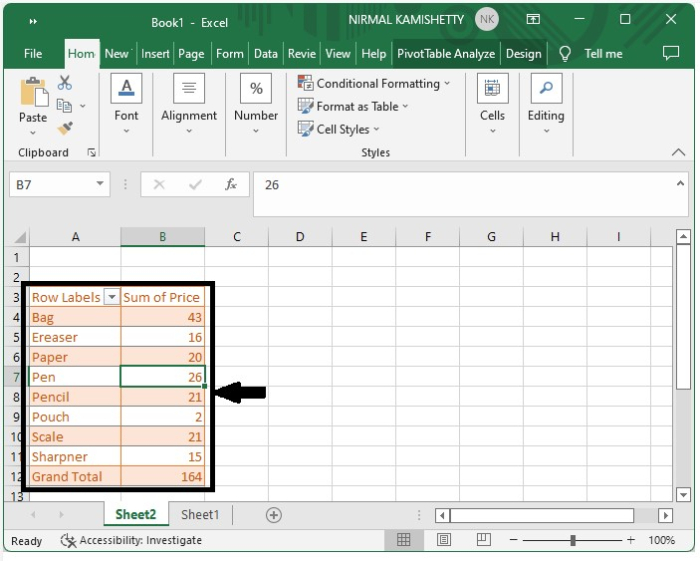The image size is (700, 561).
Task: Click the Zoom in plus button
Action: point(630,540)
